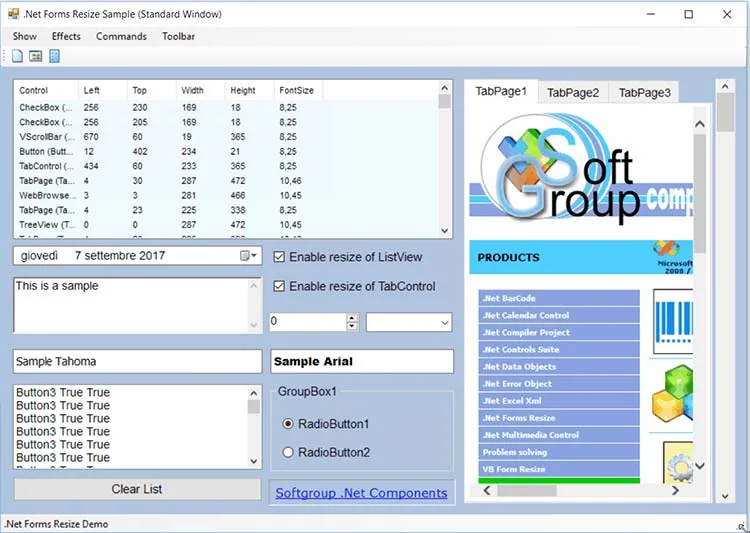Screen dimensions: 750x533
Task: Click the blank document toolbar icon
Action: 17,56
